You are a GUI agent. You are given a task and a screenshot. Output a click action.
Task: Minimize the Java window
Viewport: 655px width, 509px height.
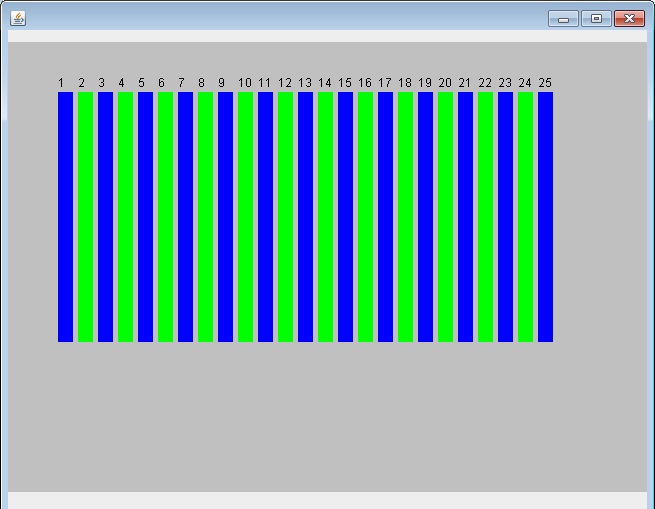click(x=563, y=18)
